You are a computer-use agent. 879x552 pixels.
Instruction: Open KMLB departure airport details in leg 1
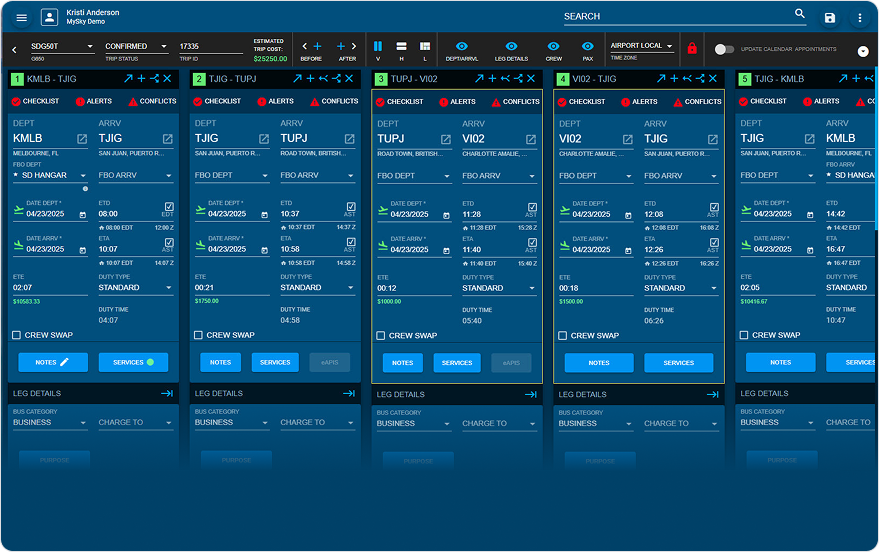click(x=82, y=138)
